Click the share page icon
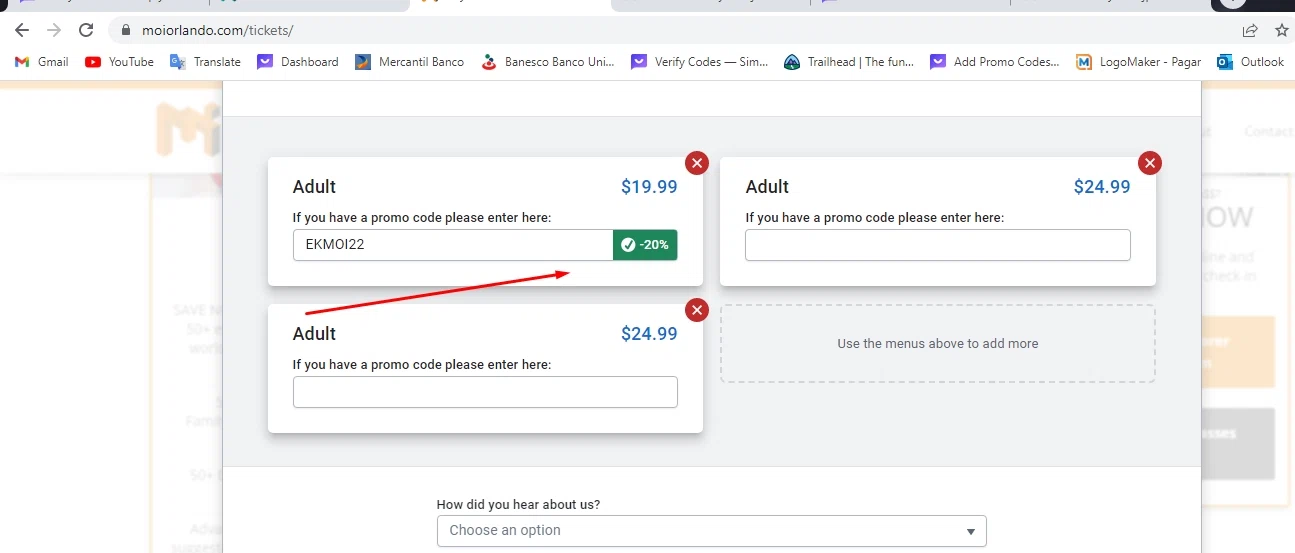The image size is (1295, 553). (1250, 30)
